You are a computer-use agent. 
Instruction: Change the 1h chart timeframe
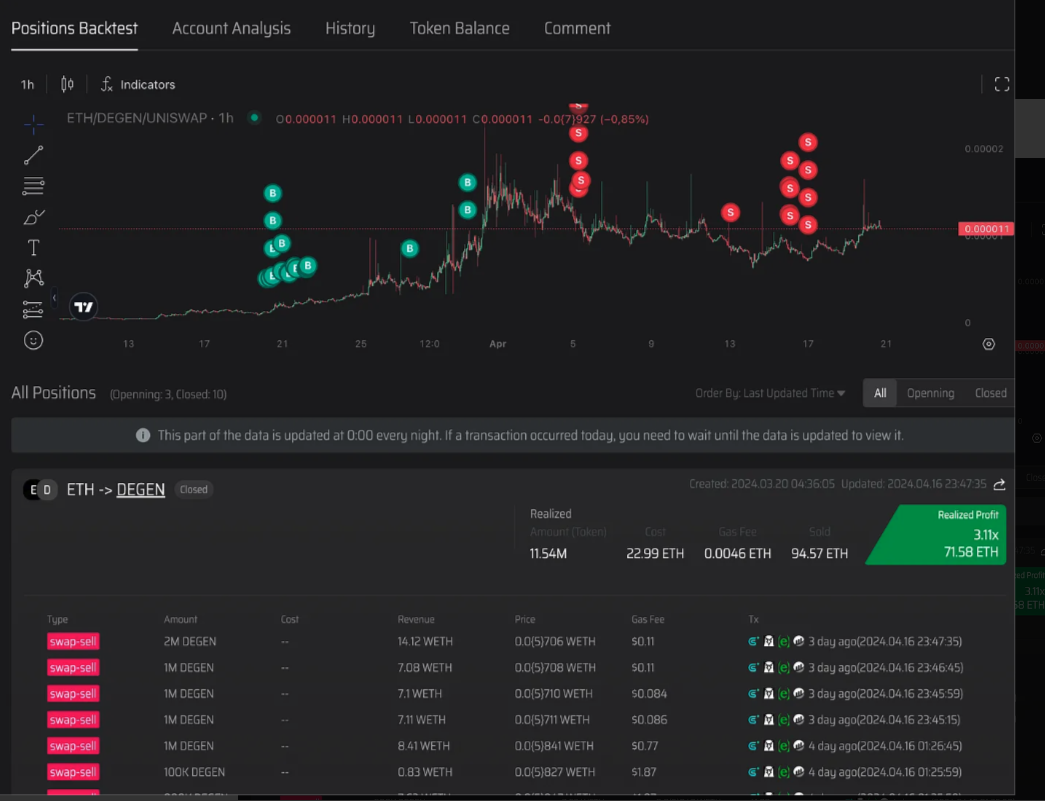[27, 85]
